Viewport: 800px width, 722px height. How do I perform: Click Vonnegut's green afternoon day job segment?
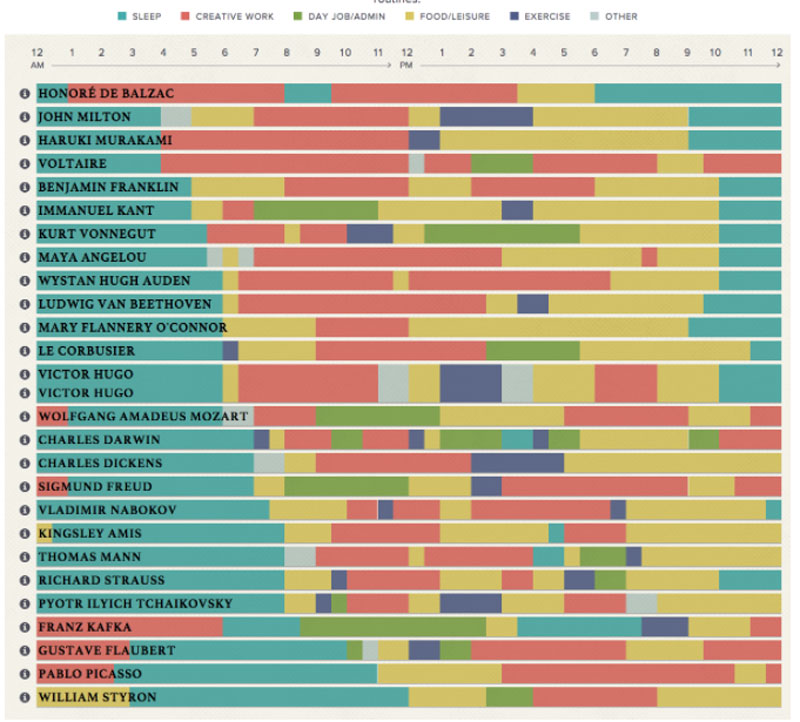coord(502,234)
